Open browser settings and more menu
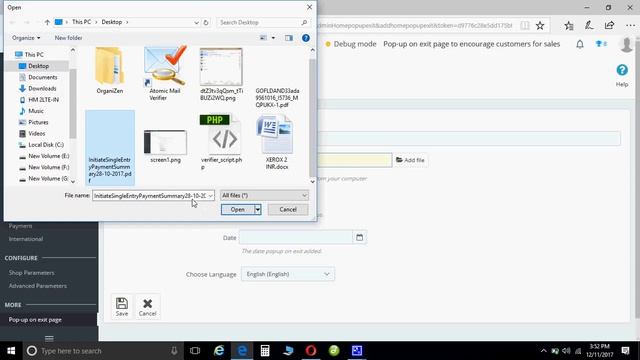The width and height of the screenshot is (640, 360). pos(630,26)
